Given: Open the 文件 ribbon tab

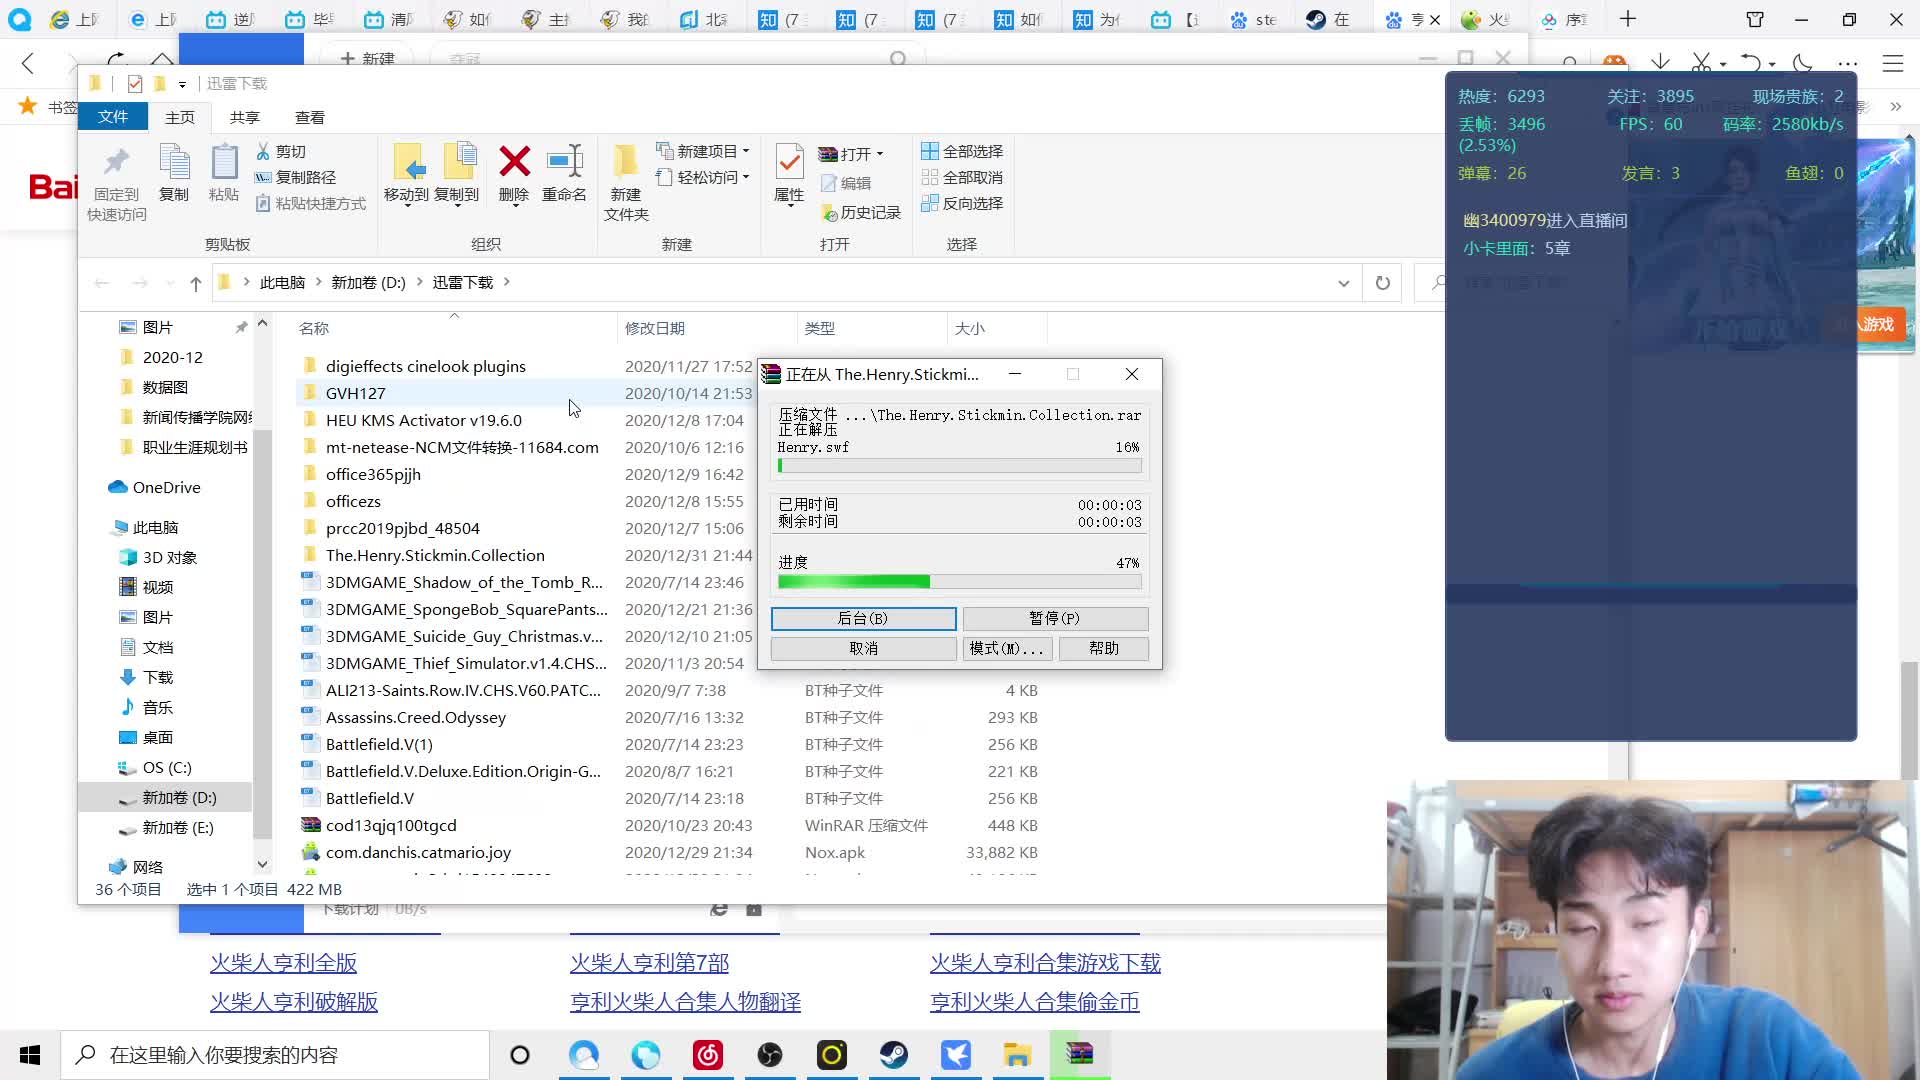Looking at the screenshot, I should tap(113, 116).
